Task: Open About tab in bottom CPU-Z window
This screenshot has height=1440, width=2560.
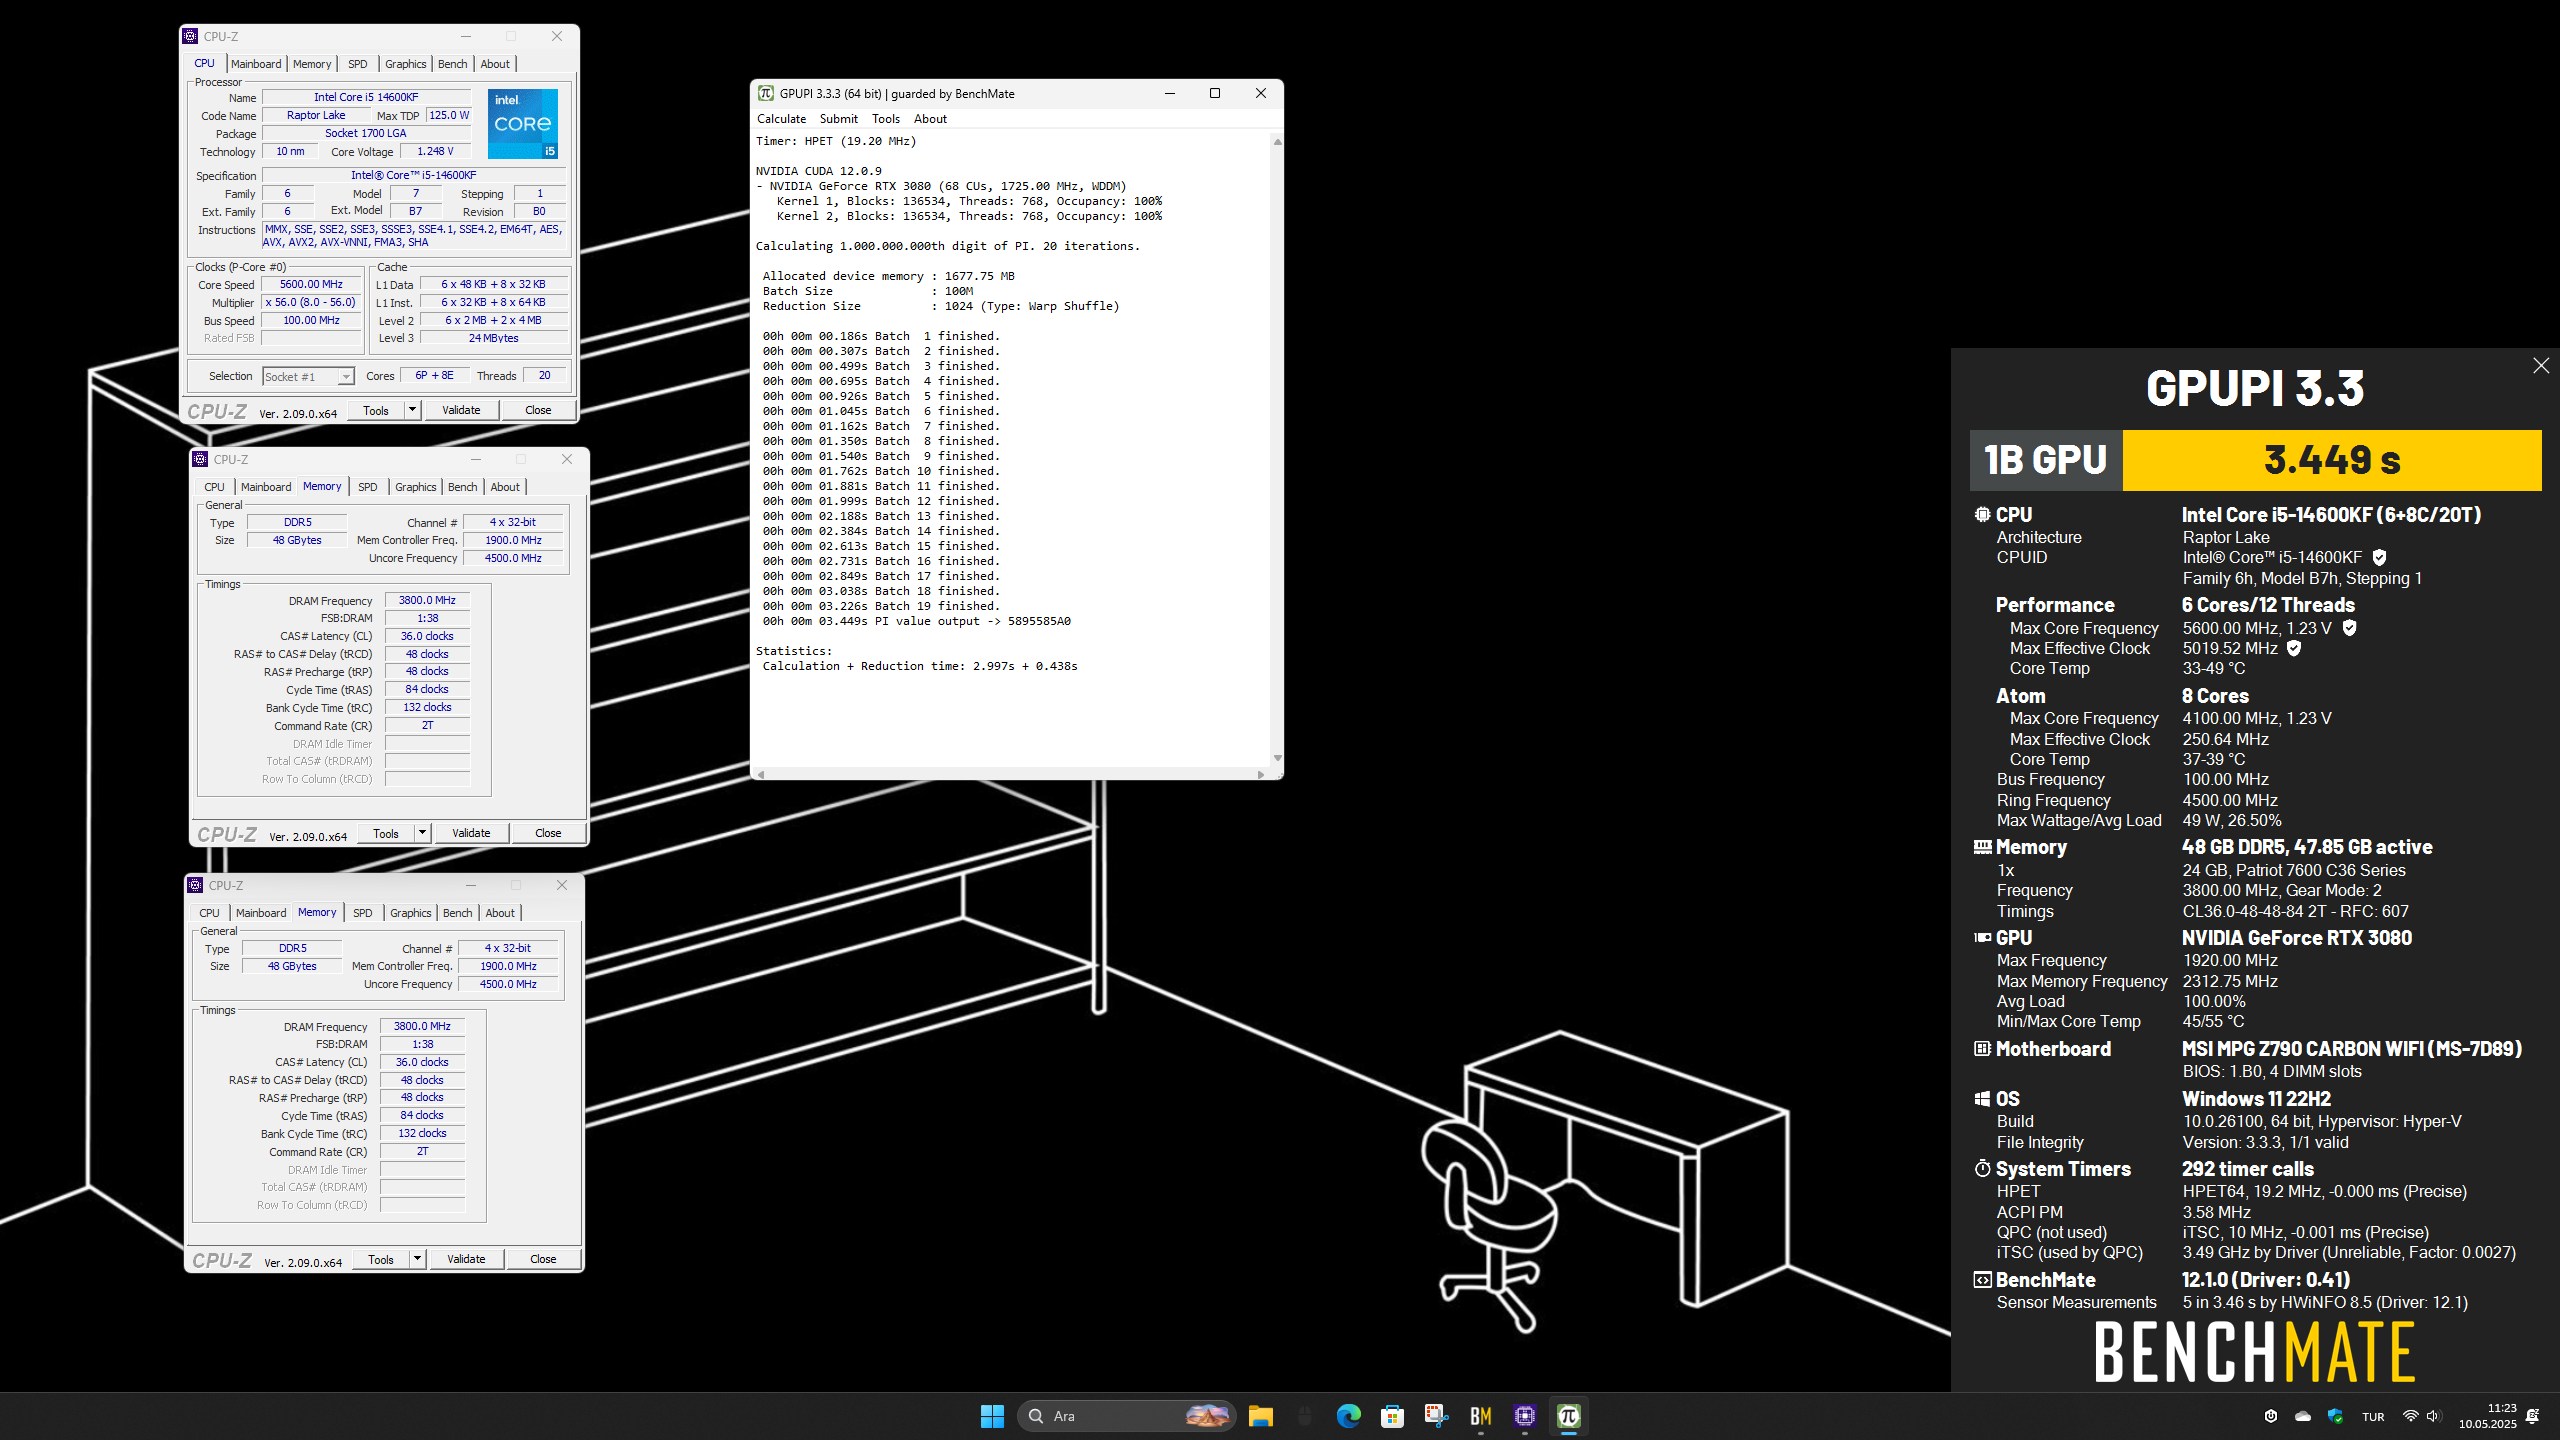Action: (x=500, y=913)
